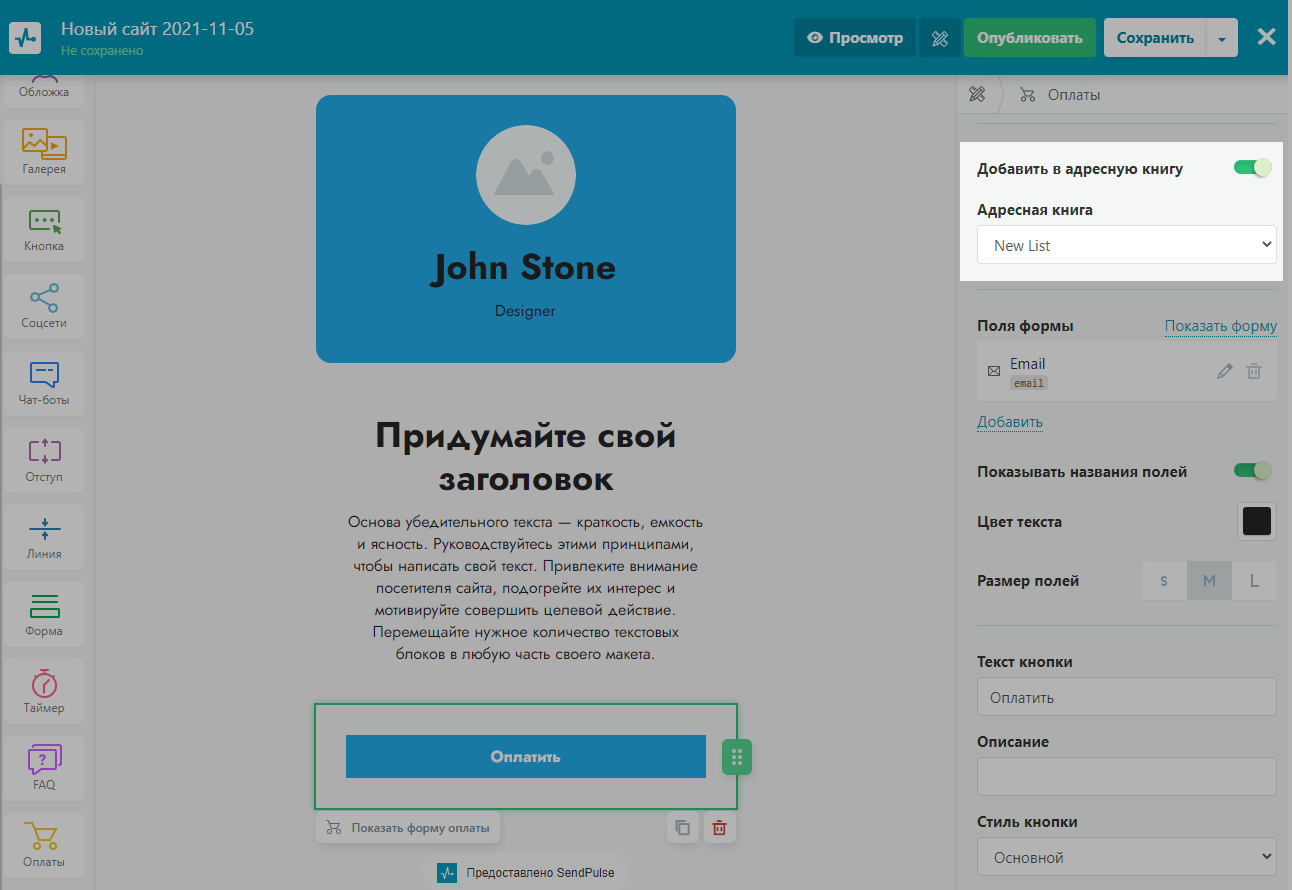Click the Добавить field link
This screenshot has width=1292, height=890.
tap(1010, 422)
